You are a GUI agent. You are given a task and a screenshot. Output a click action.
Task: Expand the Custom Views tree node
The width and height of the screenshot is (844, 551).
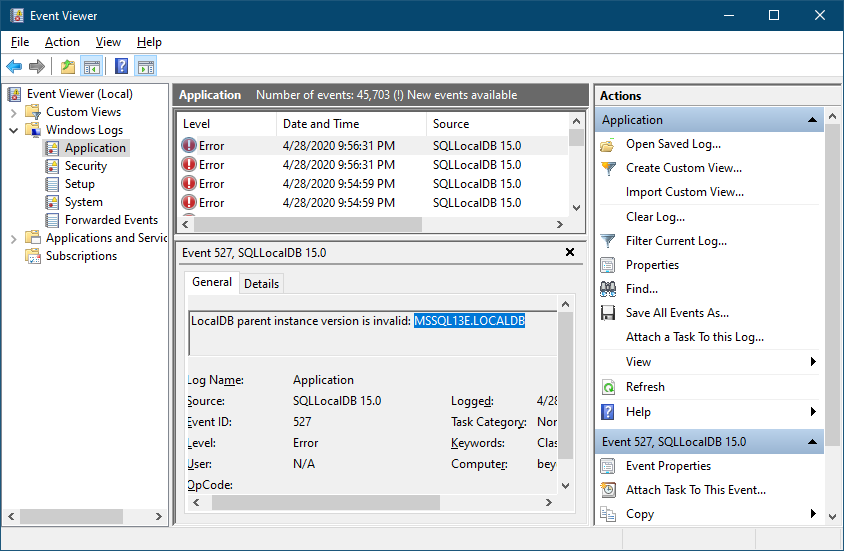click(14, 112)
